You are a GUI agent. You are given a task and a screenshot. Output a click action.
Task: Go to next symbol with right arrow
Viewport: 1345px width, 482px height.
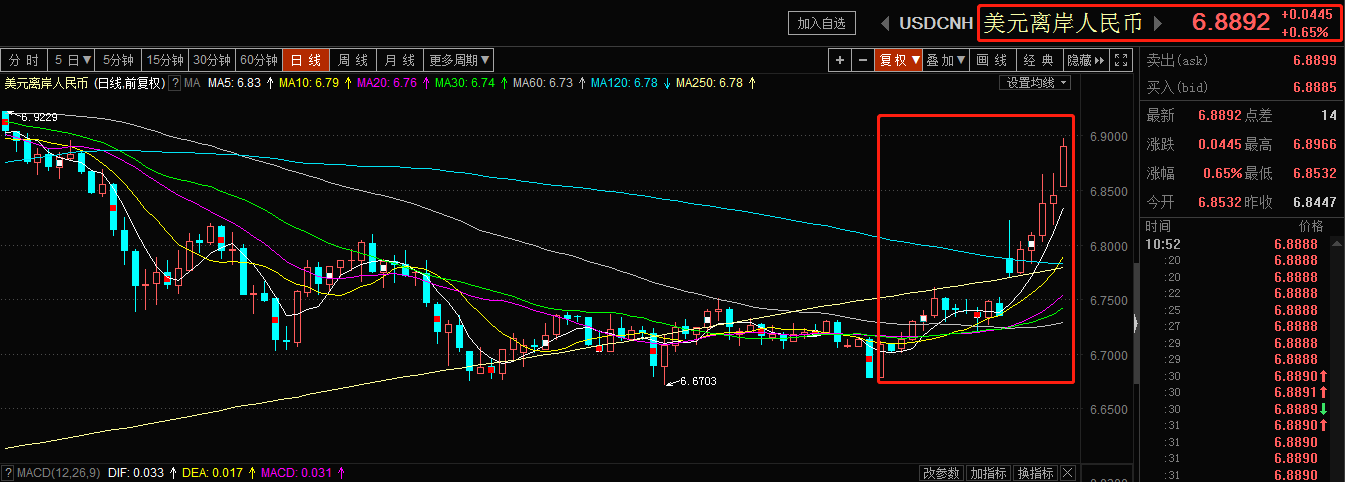point(1158,22)
